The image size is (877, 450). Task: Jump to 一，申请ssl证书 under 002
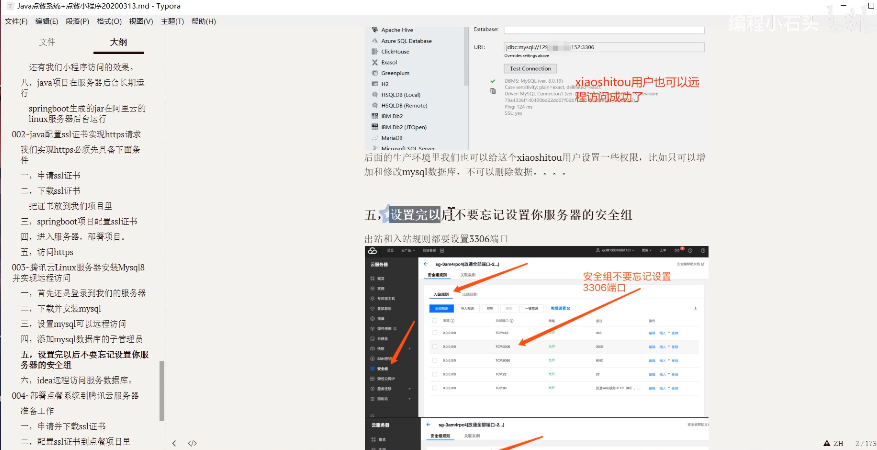50,176
